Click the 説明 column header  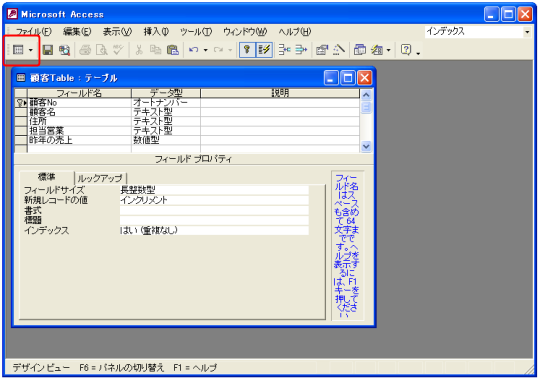click(x=280, y=93)
